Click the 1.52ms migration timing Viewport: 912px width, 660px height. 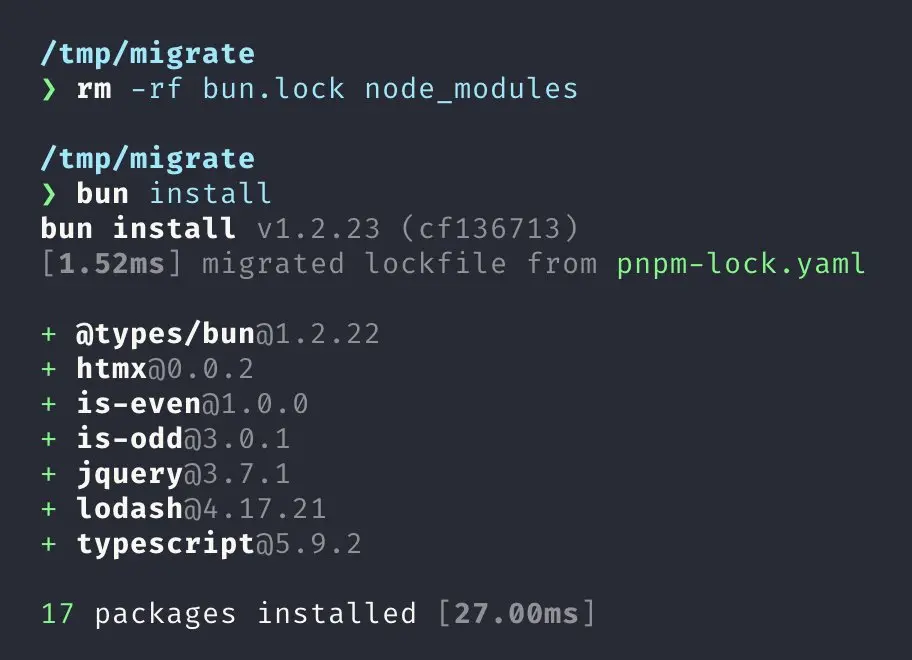tap(112, 264)
